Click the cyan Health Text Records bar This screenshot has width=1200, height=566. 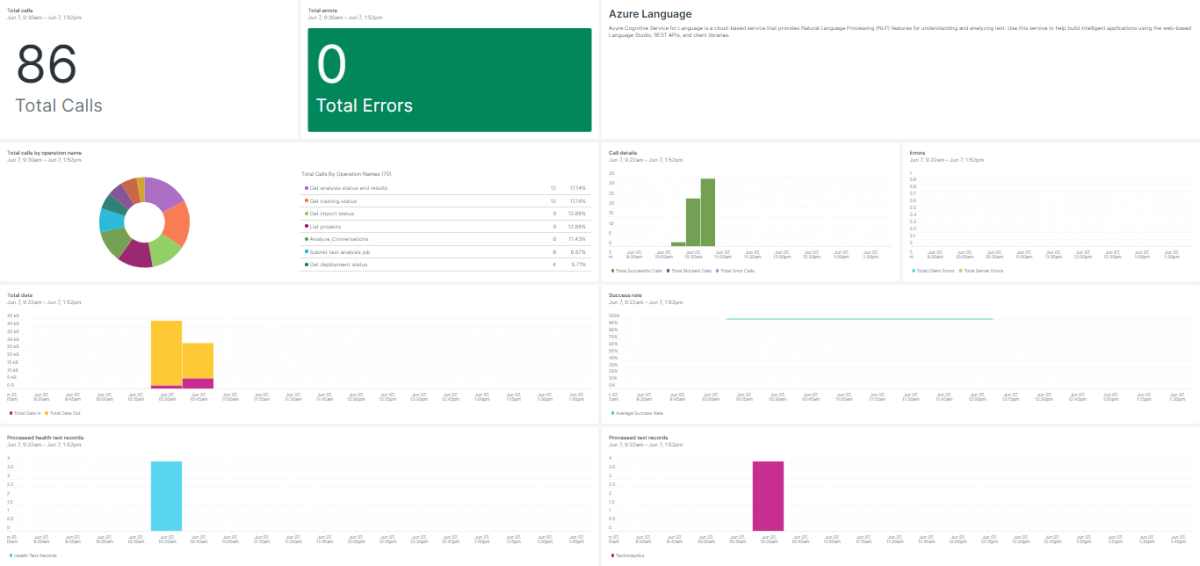pyautogui.click(x=166, y=496)
